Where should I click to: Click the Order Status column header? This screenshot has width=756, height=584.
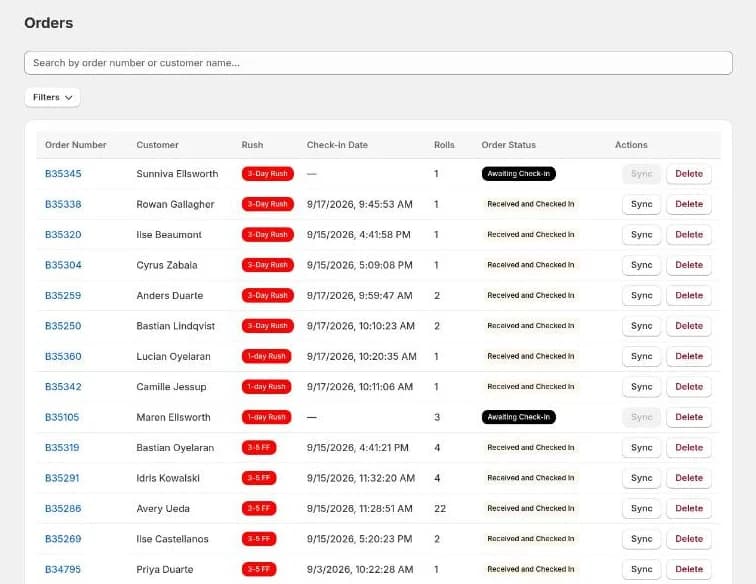coord(509,145)
